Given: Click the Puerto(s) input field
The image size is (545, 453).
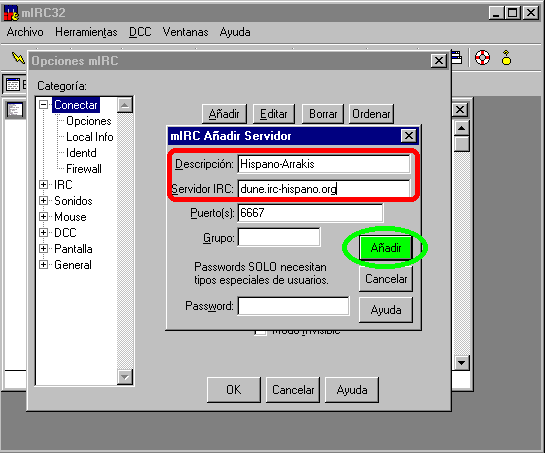Looking at the screenshot, I should (x=310, y=213).
